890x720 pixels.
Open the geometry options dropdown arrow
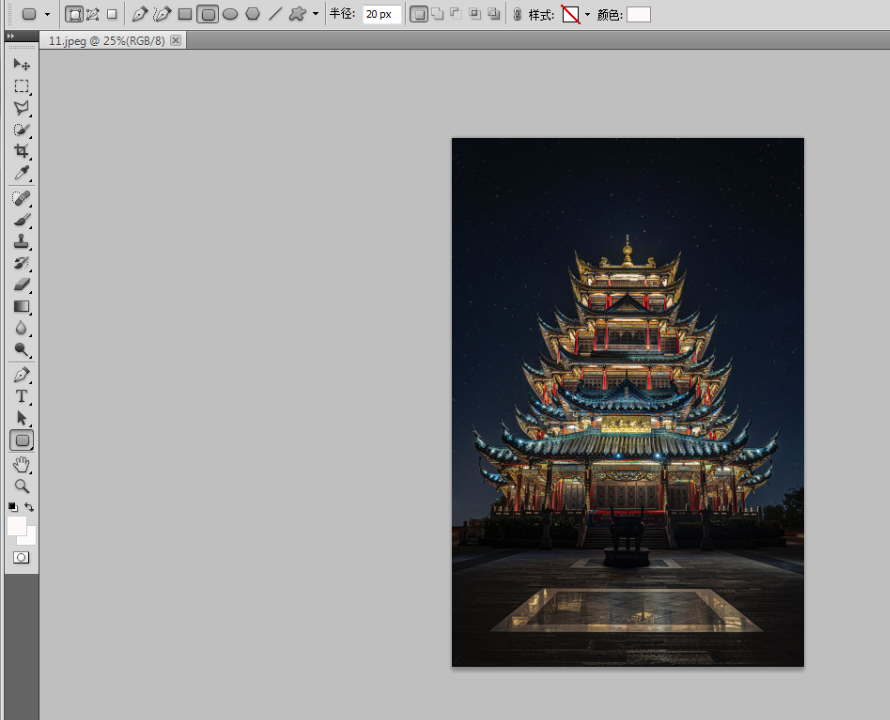click(316, 14)
